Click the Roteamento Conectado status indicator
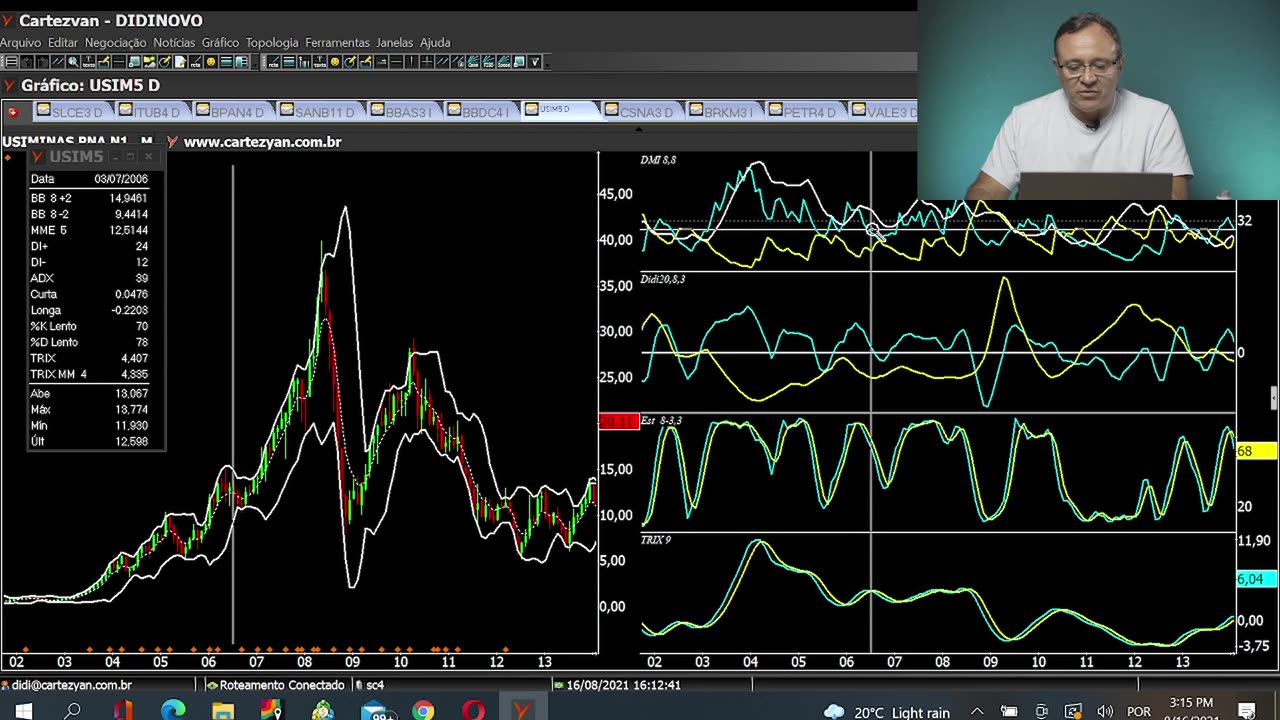 tap(275, 685)
